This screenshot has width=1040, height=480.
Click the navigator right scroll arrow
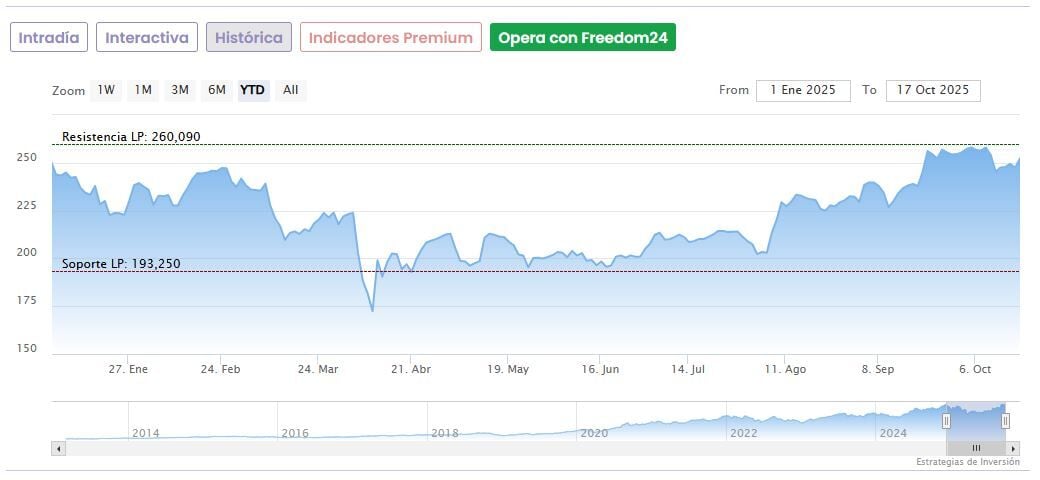pyautogui.click(x=1014, y=448)
